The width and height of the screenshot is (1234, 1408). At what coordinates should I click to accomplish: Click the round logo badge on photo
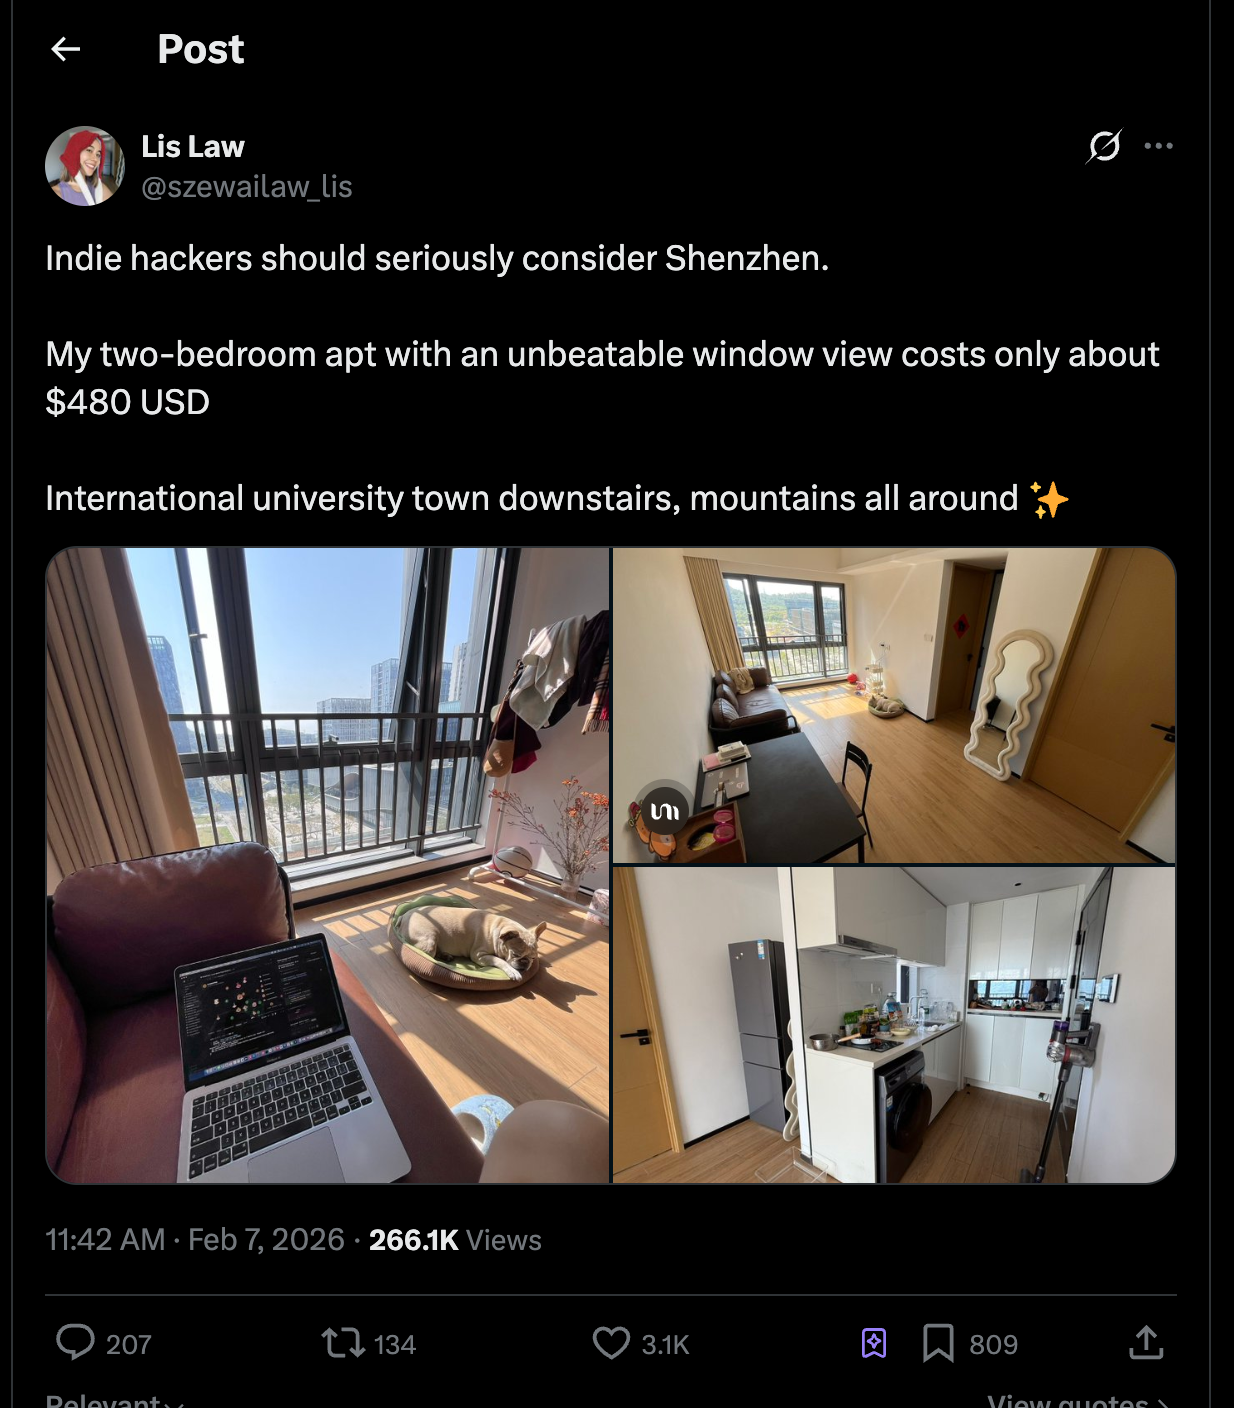coord(665,810)
